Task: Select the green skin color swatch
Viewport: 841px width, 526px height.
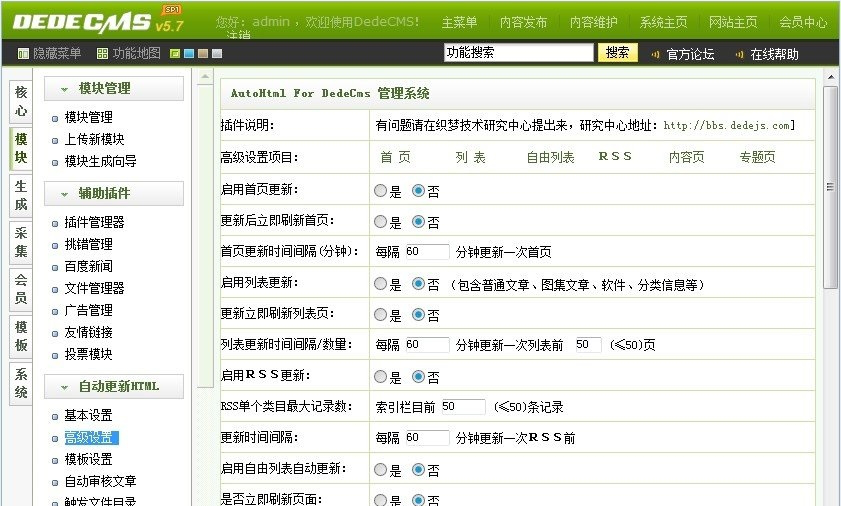Action: pos(175,54)
